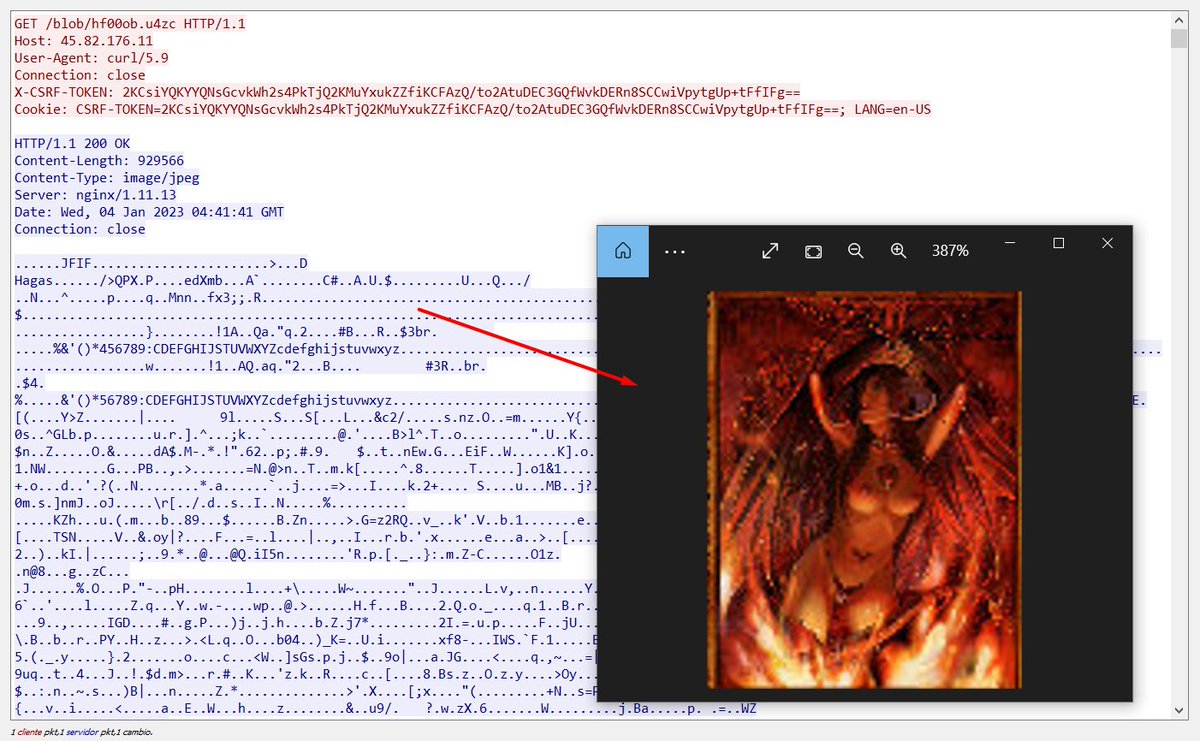Select the Host: 45.82.176.11 header line
The height and width of the screenshot is (741, 1200).
tap(83, 41)
